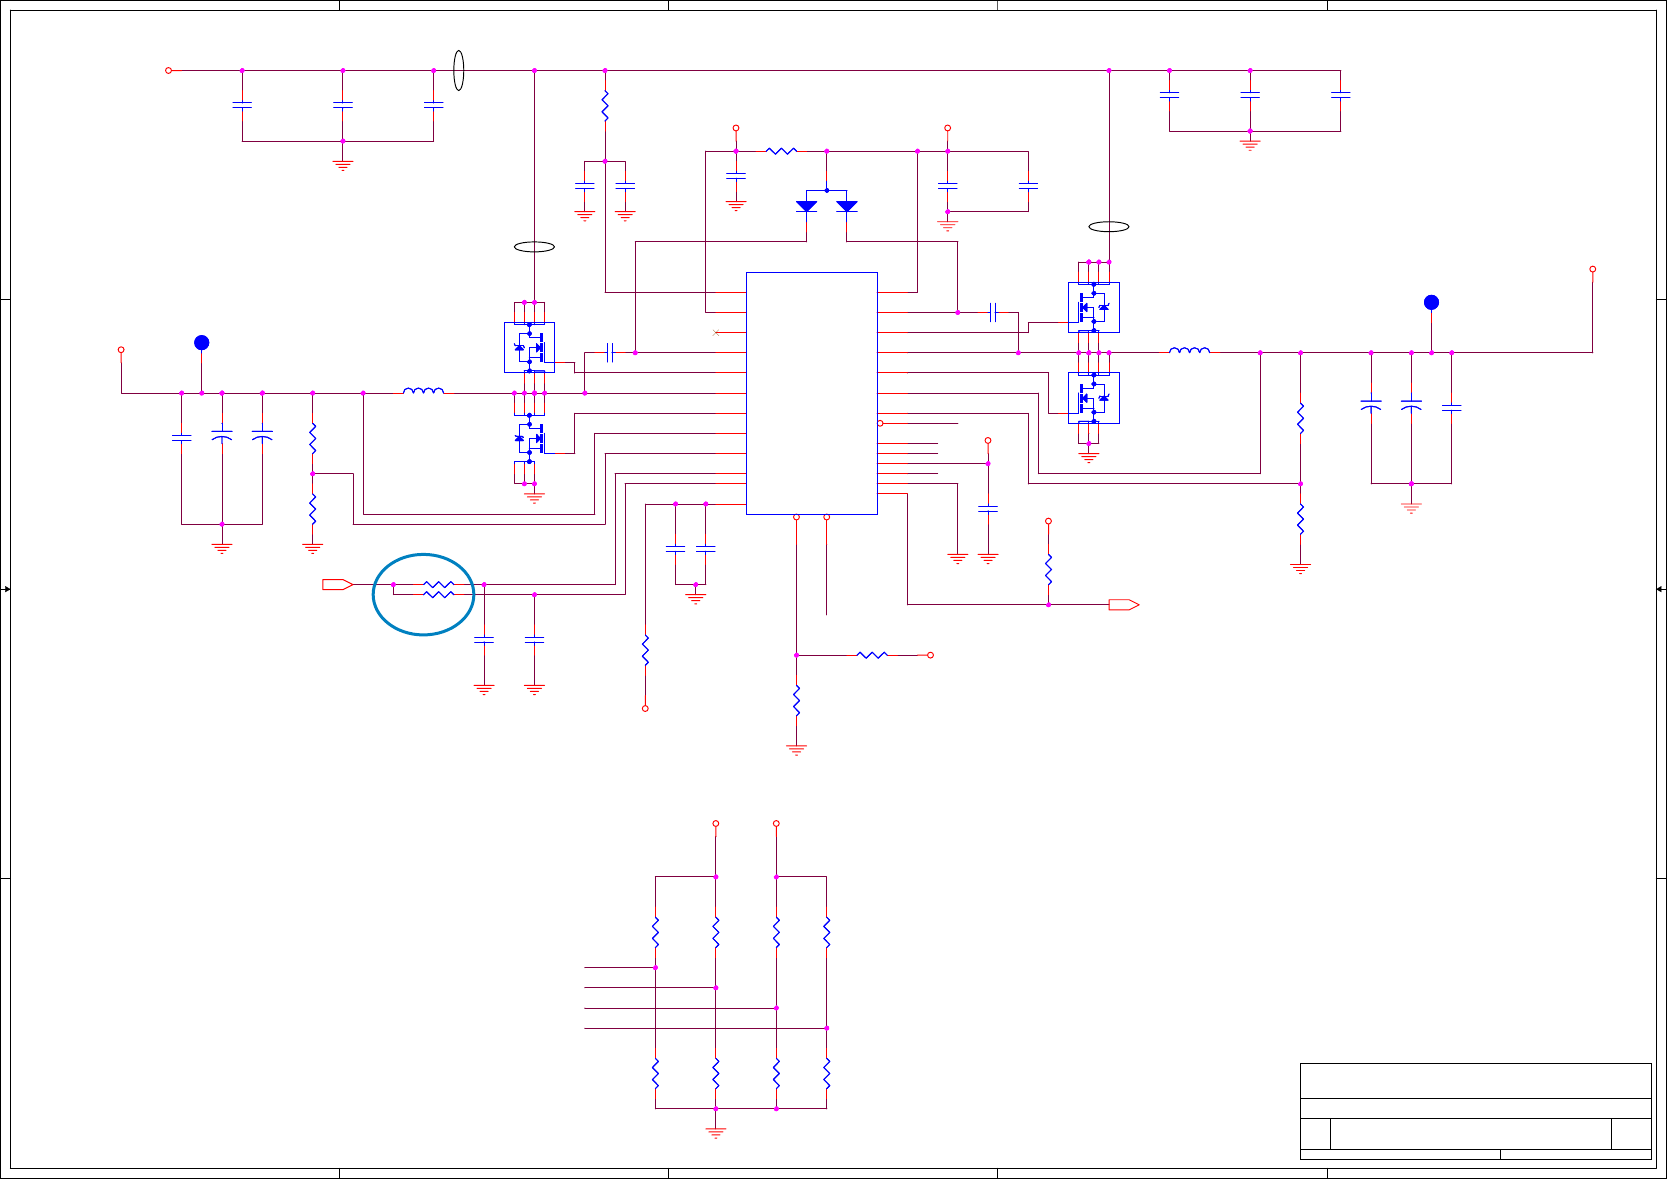Select the lower-right boxed MOSFET symbol
1667x1179 pixels.
1094,397
